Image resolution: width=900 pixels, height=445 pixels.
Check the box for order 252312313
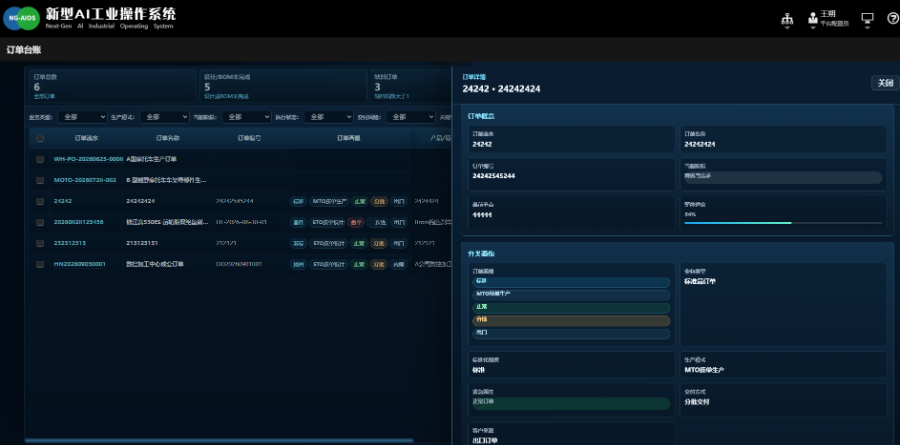point(40,243)
